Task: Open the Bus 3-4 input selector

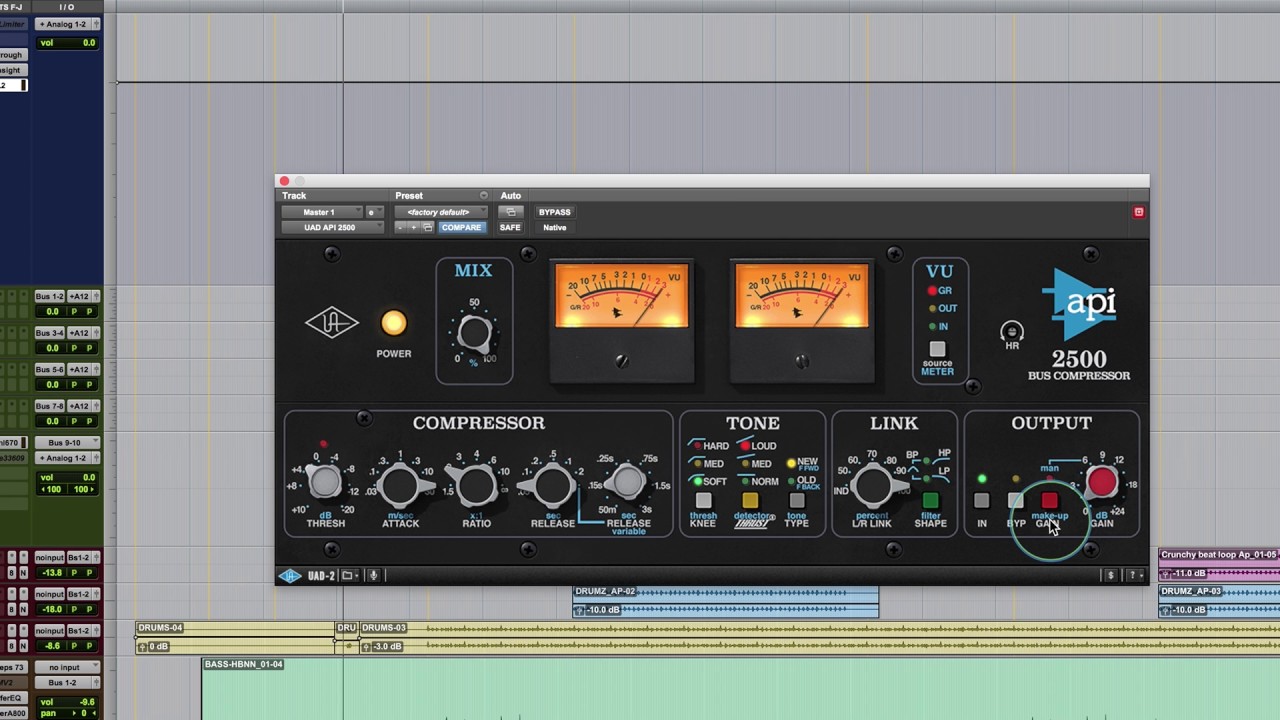Action: tap(50, 333)
